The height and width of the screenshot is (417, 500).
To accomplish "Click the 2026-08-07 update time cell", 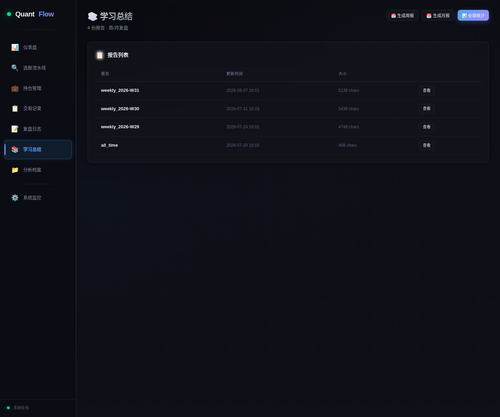I will [243, 90].
